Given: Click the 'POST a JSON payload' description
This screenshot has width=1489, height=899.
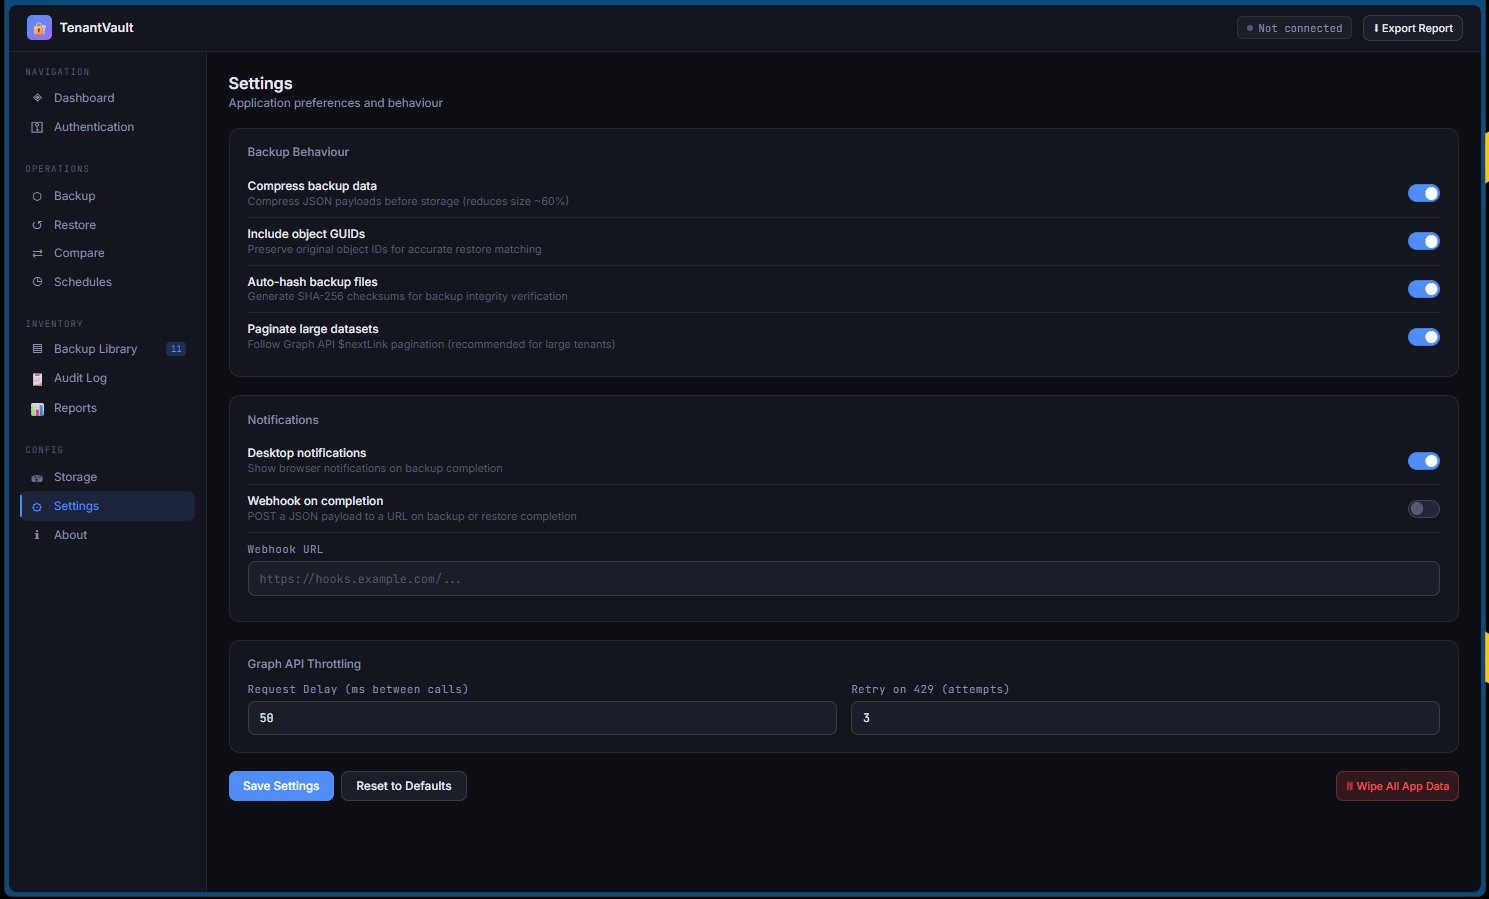Looking at the screenshot, I should coord(412,517).
